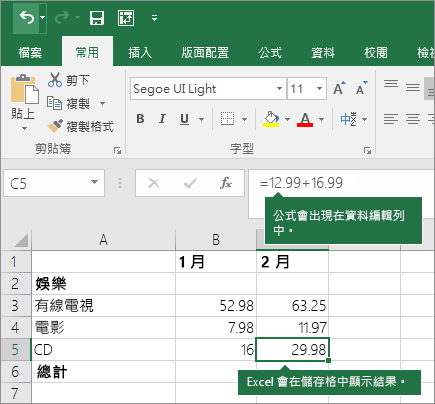This screenshot has width=435, height=404.
Task: Expand the font name dropdown arrow
Action: [280, 89]
